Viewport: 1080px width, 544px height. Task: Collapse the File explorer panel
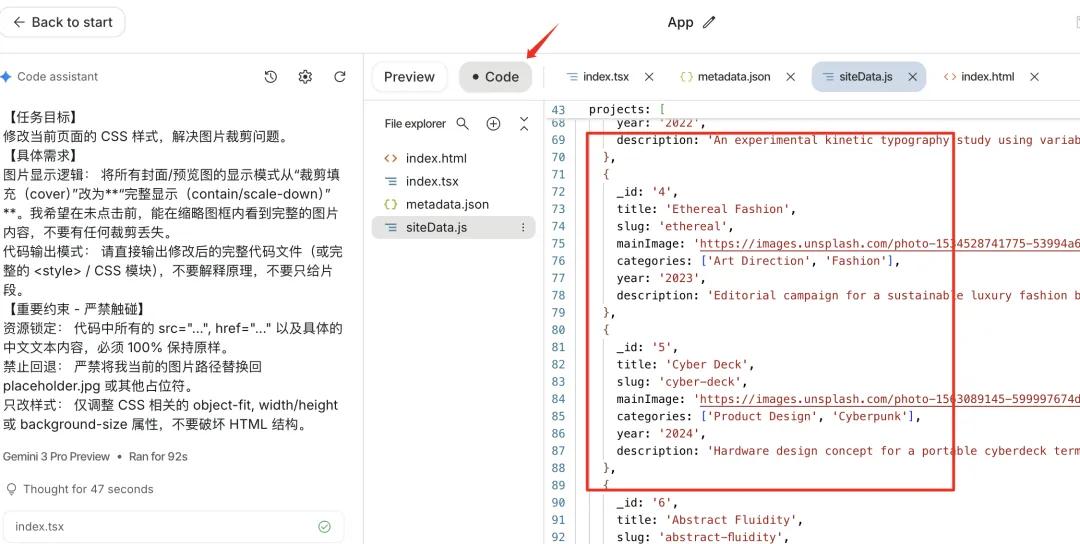(x=524, y=124)
